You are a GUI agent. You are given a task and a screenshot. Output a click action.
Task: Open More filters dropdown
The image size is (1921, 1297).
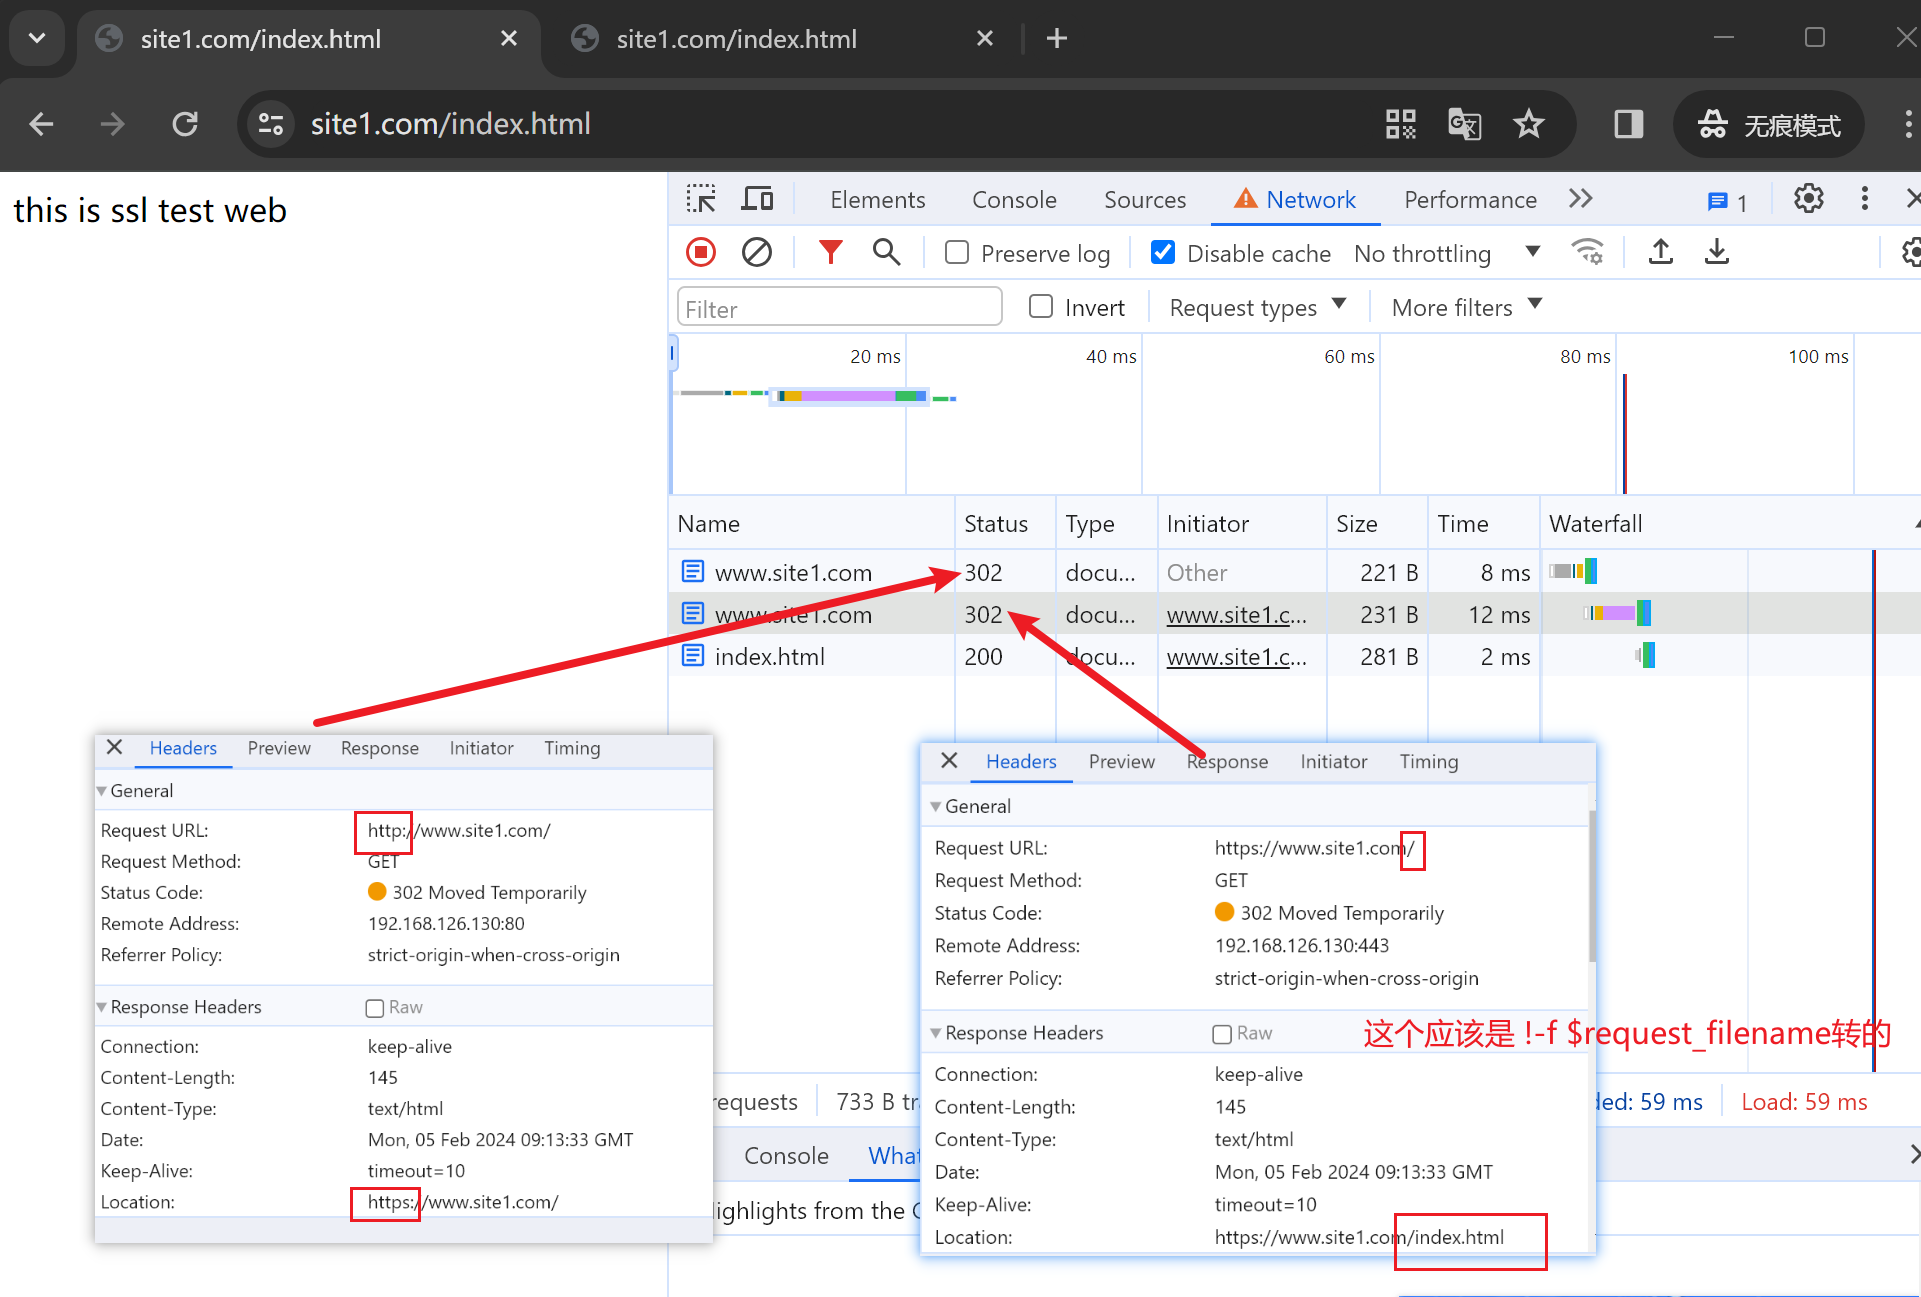click(x=1466, y=307)
